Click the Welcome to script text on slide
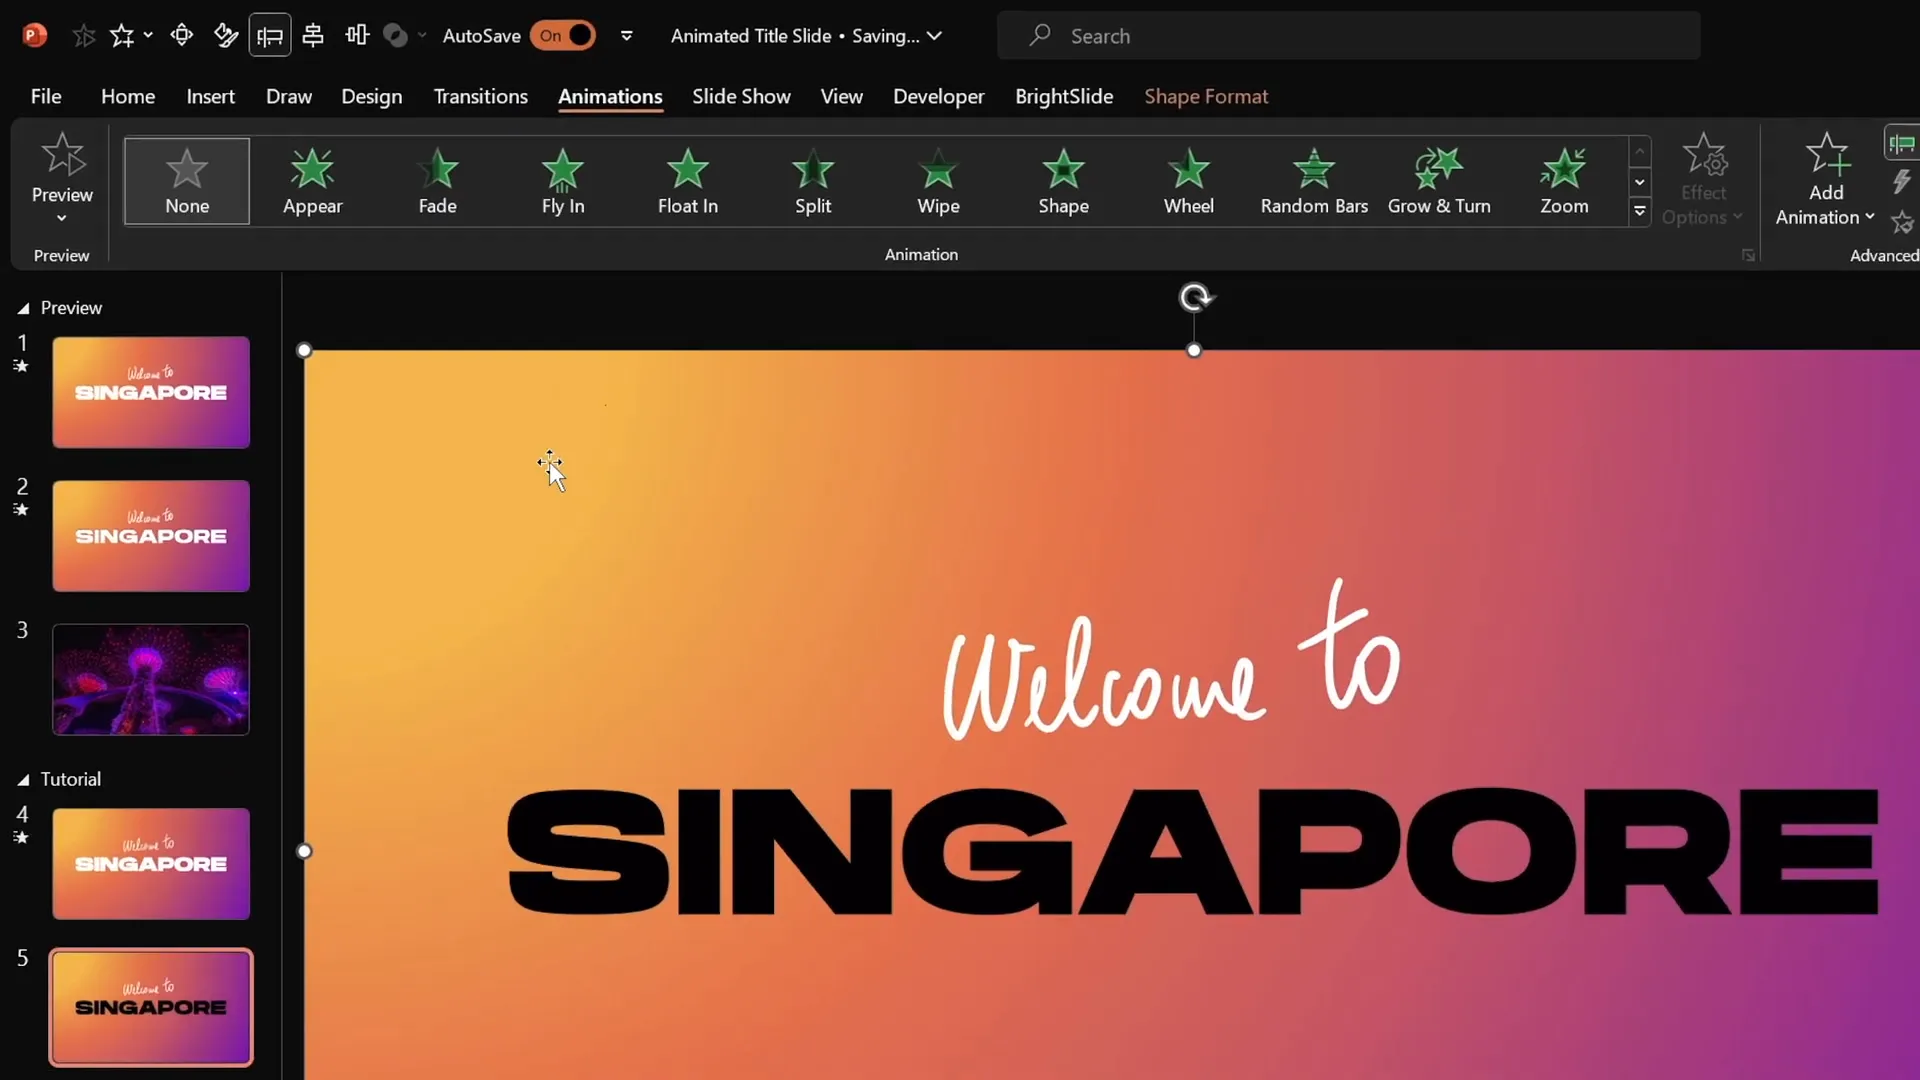This screenshot has height=1080, width=1920. tap(1172, 660)
